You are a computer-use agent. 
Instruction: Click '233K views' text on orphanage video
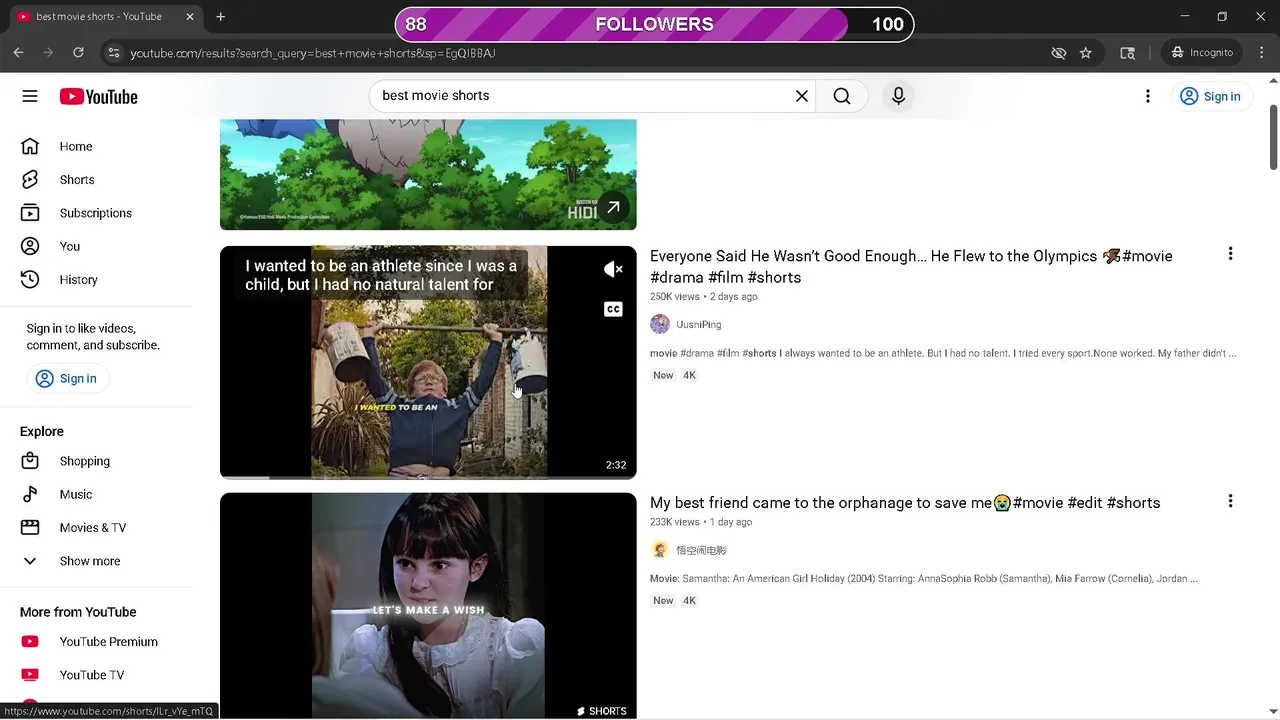[675, 522]
